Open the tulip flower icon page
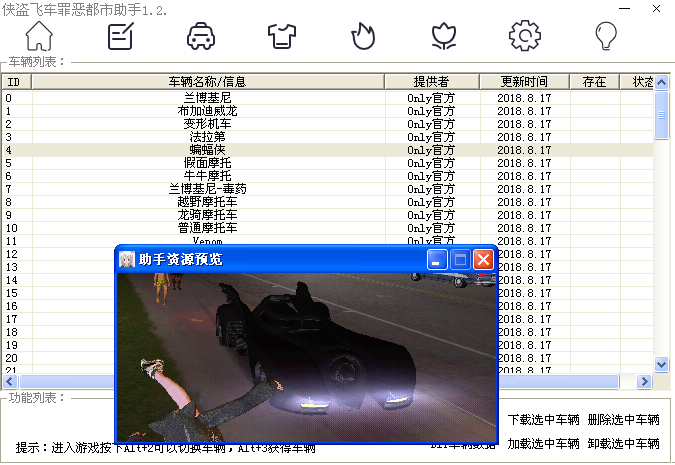 point(444,36)
